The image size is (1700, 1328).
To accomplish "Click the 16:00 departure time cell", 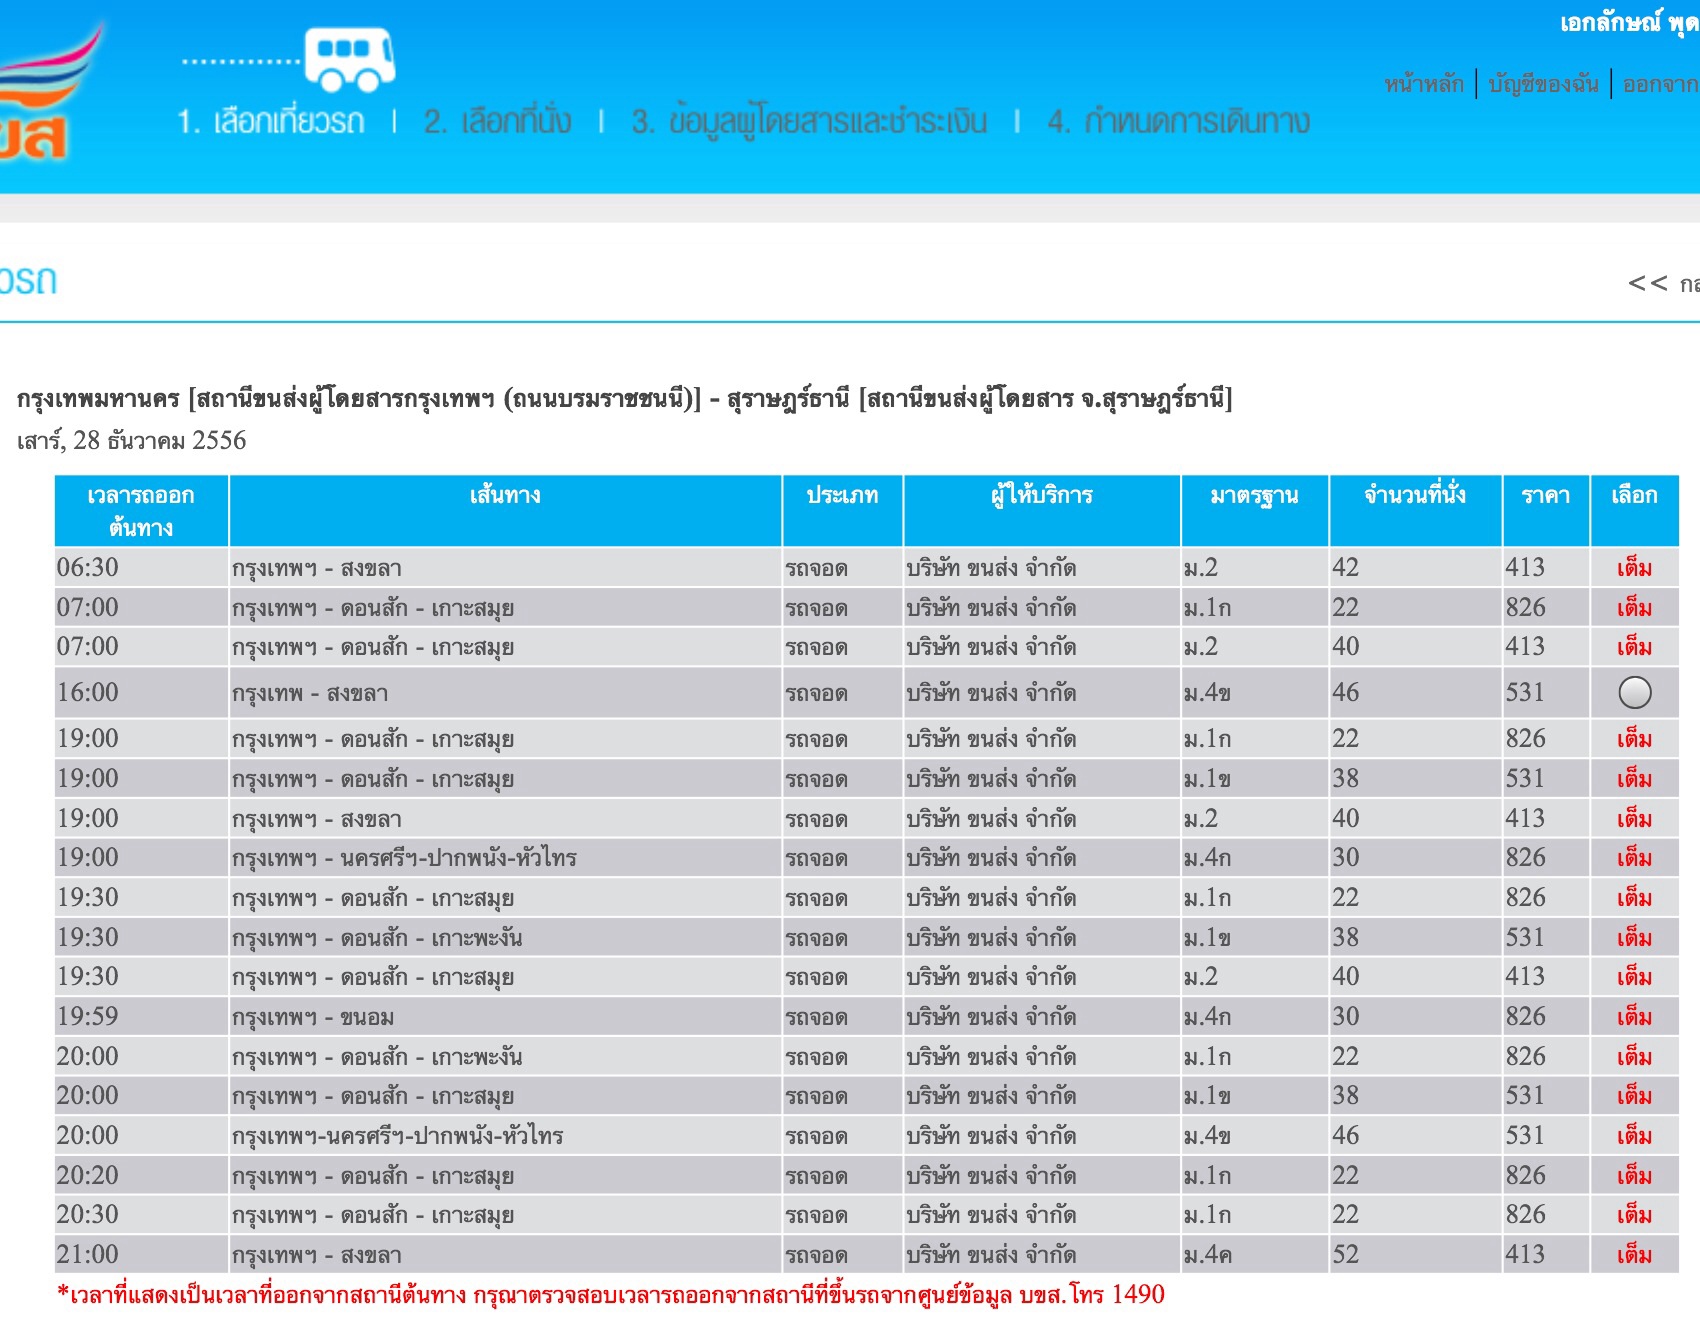I will 141,692.
